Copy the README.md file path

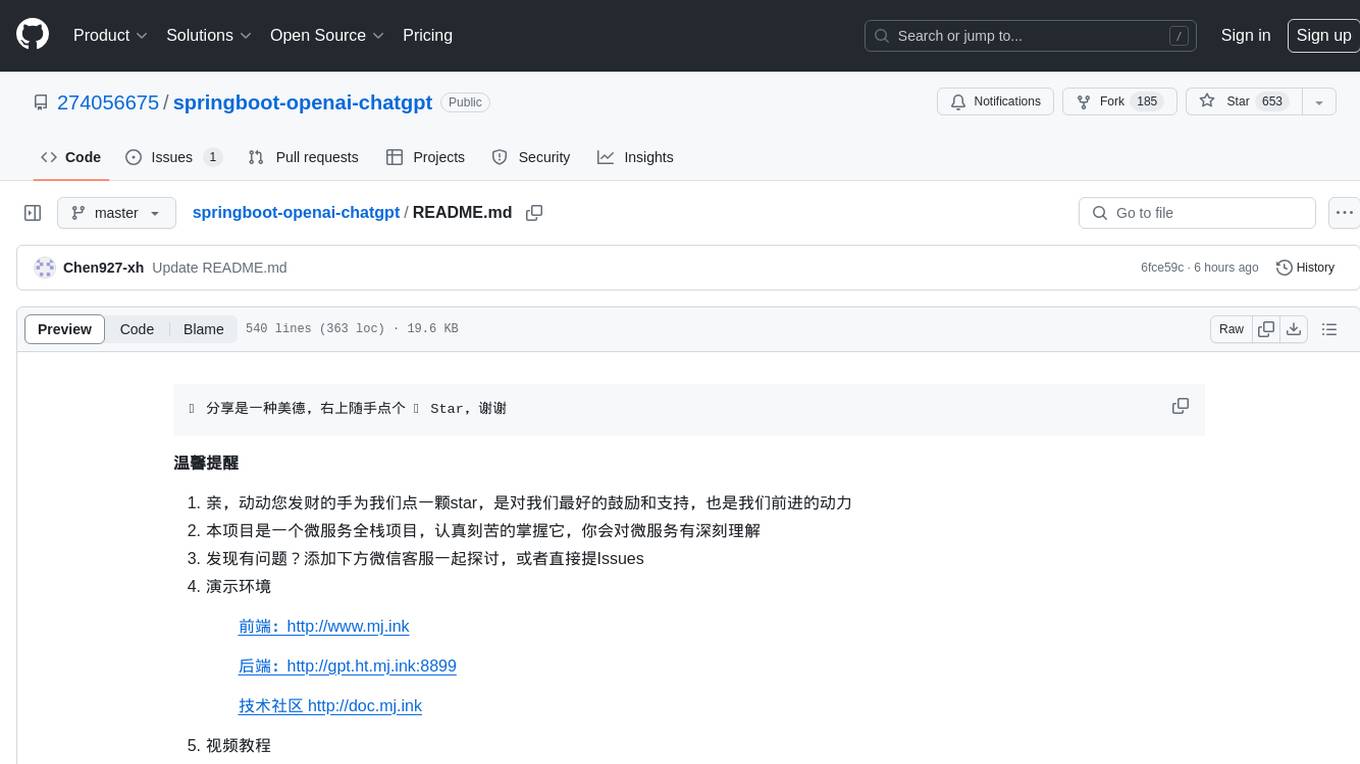(534, 213)
